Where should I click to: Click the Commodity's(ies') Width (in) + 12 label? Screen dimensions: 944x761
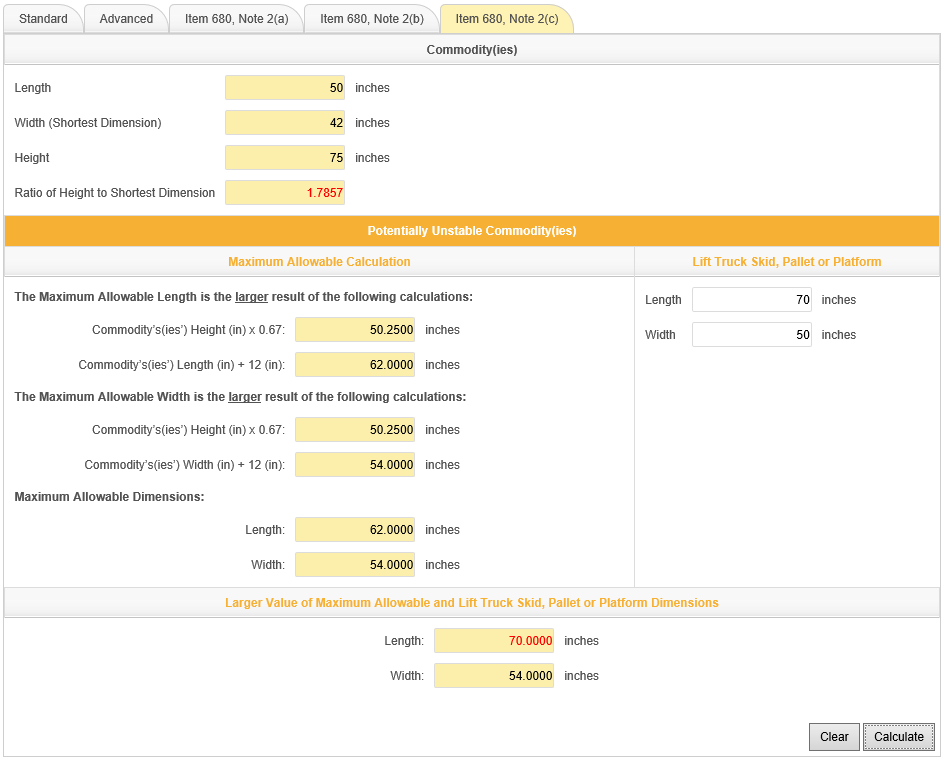pyautogui.click(x=185, y=465)
